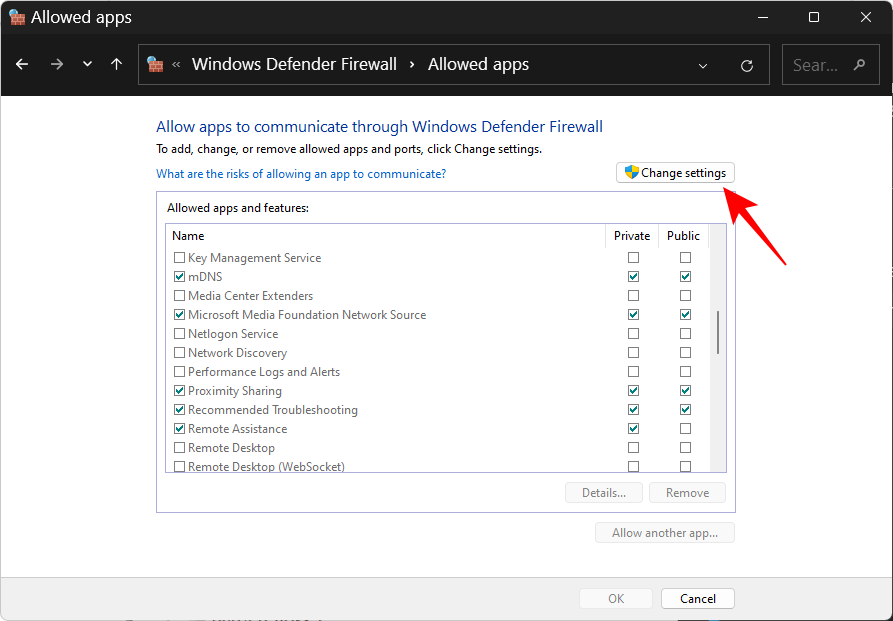The width and height of the screenshot is (893, 621).
Task: Uncheck the mDNS allowed app
Action: coord(179,276)
